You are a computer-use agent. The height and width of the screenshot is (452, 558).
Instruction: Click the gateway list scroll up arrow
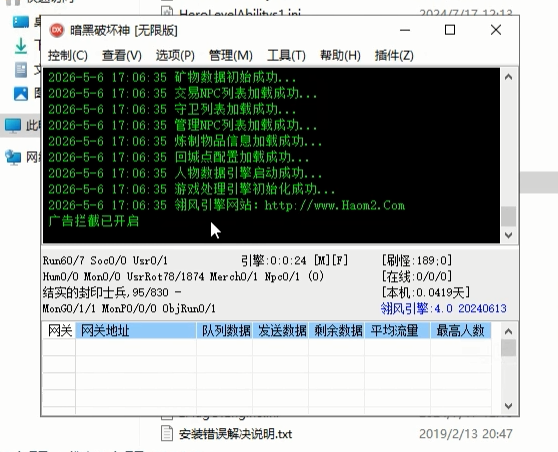coord(509,331)
